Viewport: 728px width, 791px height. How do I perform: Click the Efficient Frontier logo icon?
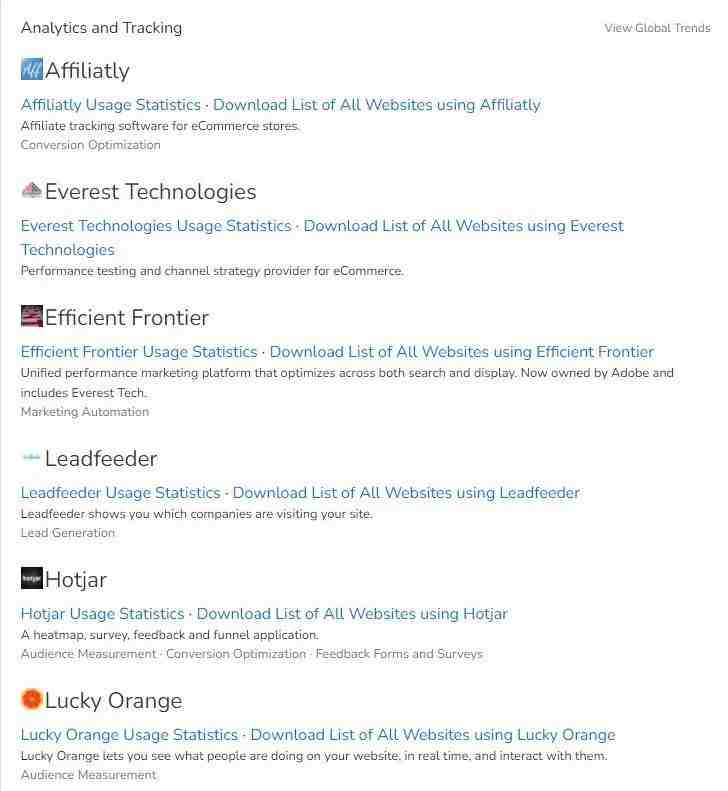pos(32,316)
